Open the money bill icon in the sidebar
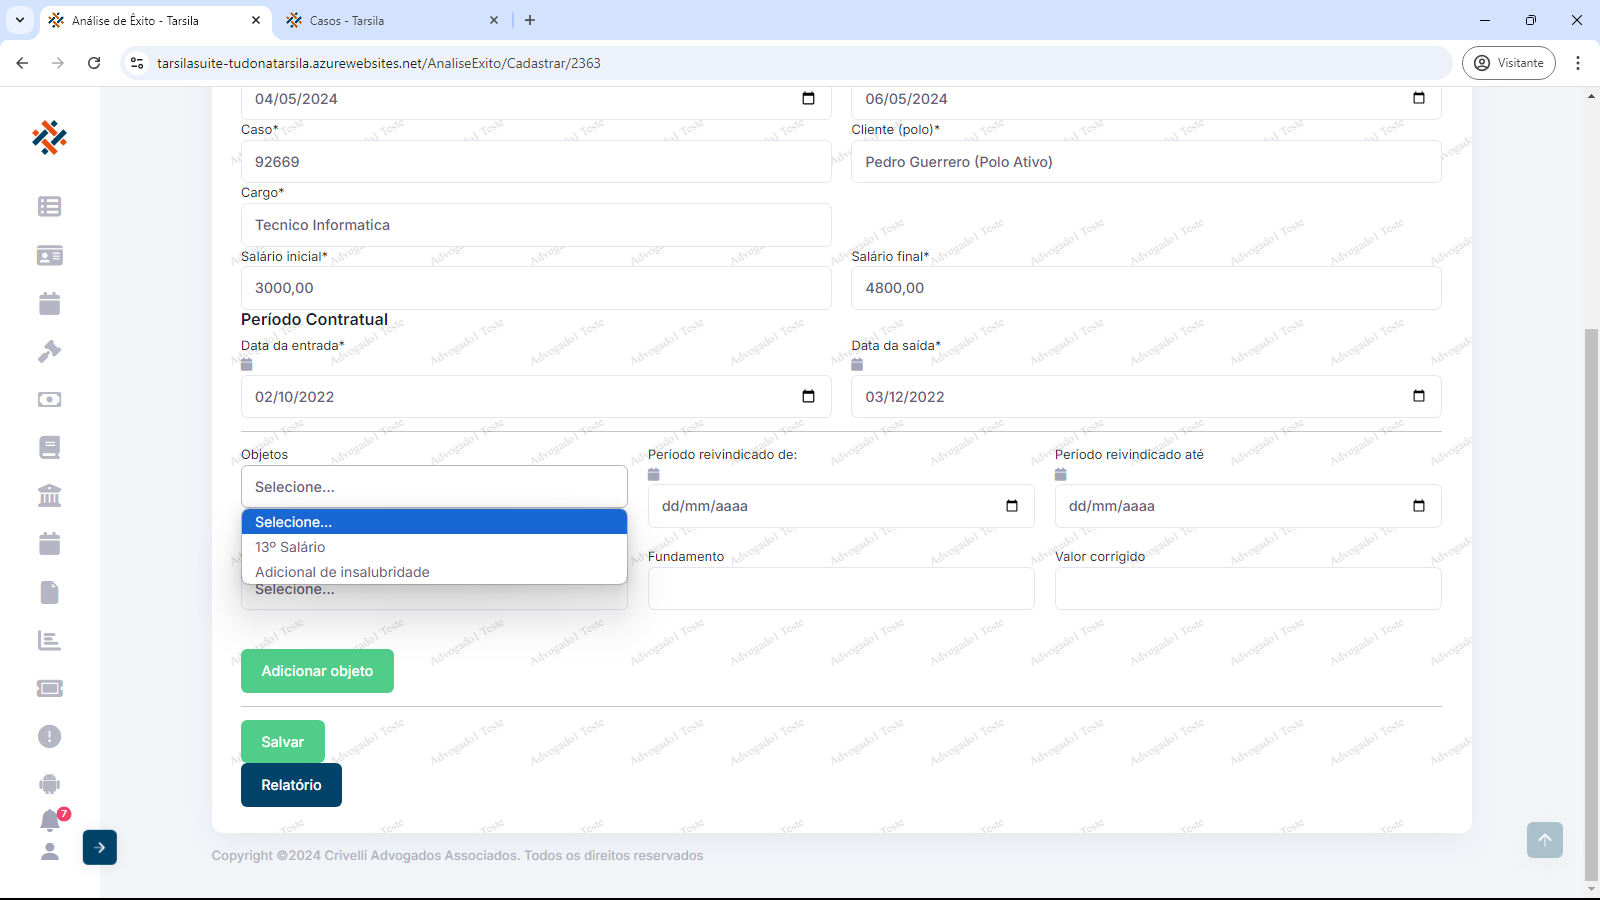The width and height of the screenshot is (1600, 900). [x=49, y=399]
